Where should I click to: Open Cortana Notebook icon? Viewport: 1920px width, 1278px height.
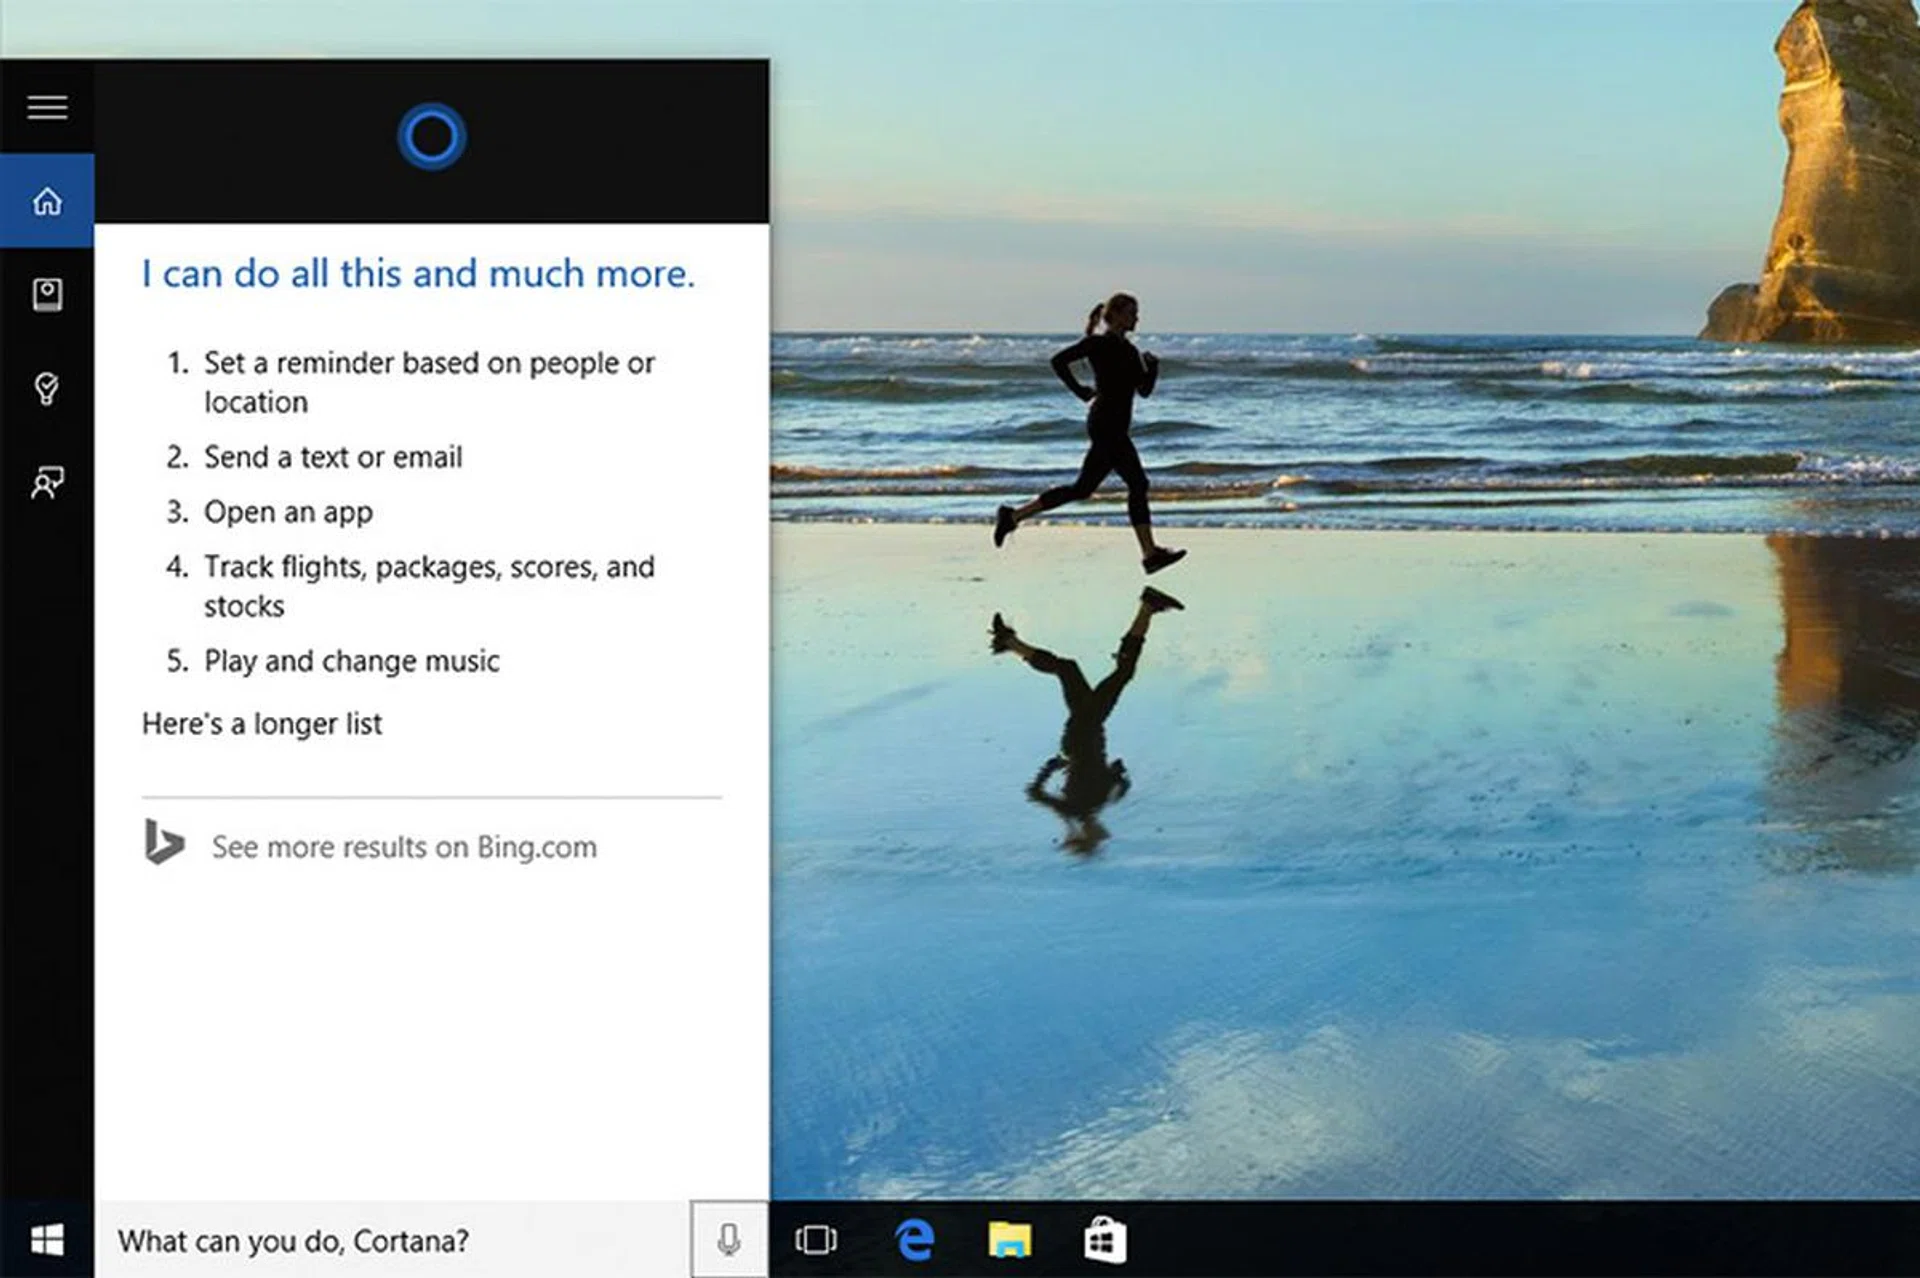coord(47,294)
